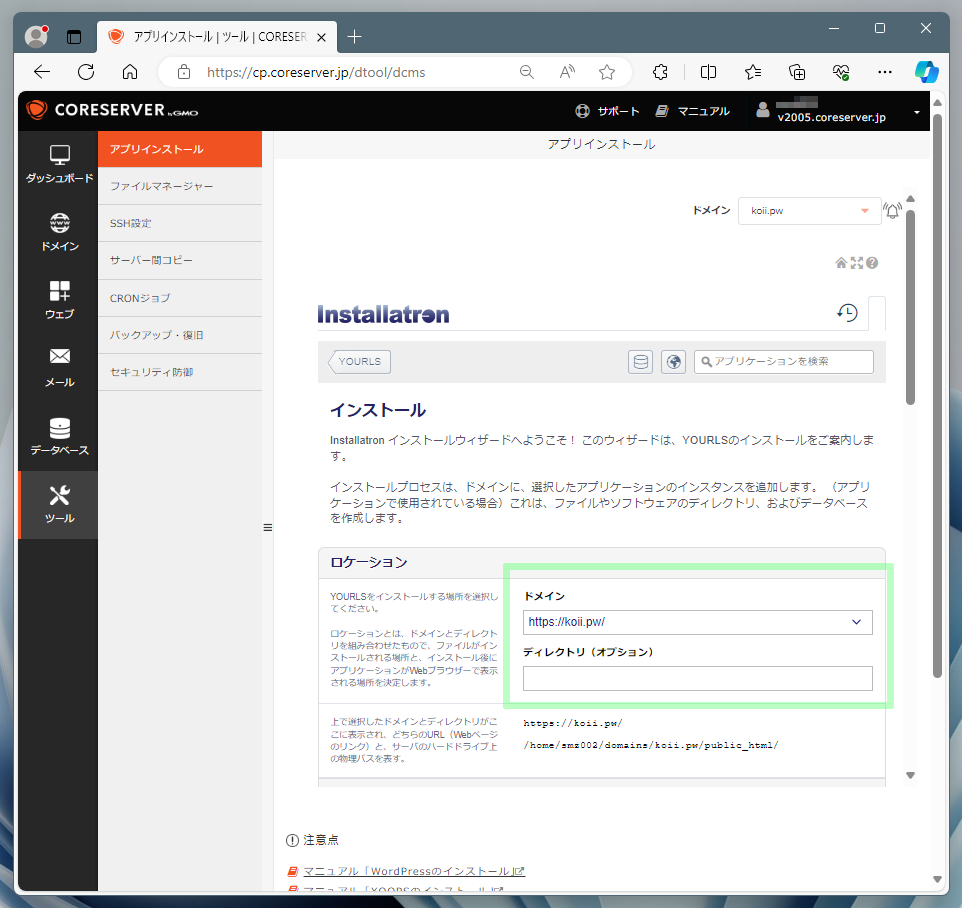Viewport: 962px width, 908px height.
Task: Click the CORESERVER logo
Action: [112, 110]
